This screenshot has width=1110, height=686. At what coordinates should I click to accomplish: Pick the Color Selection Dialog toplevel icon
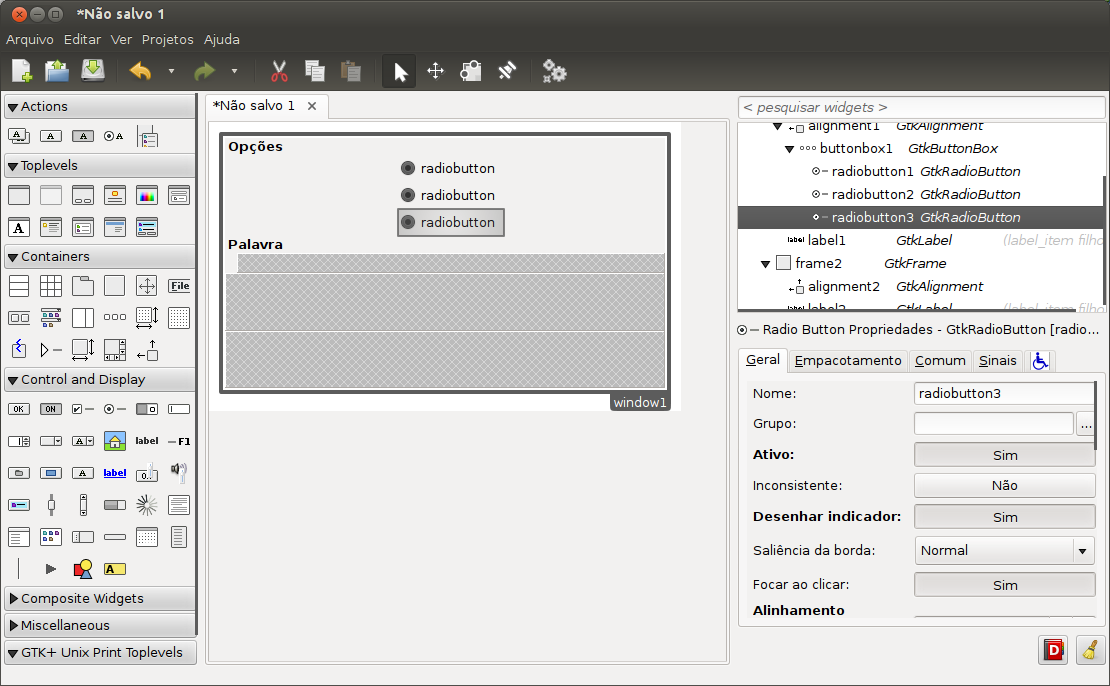pos(147,195)
